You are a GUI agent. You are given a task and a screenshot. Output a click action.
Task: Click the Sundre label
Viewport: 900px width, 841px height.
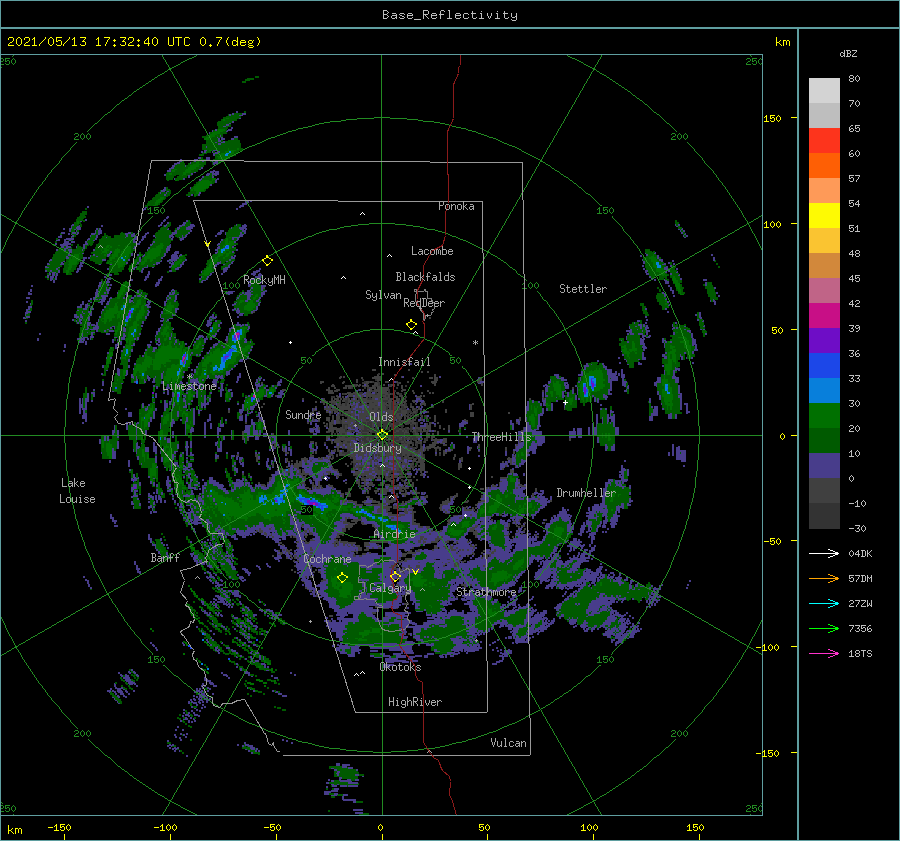coord(303,414)
